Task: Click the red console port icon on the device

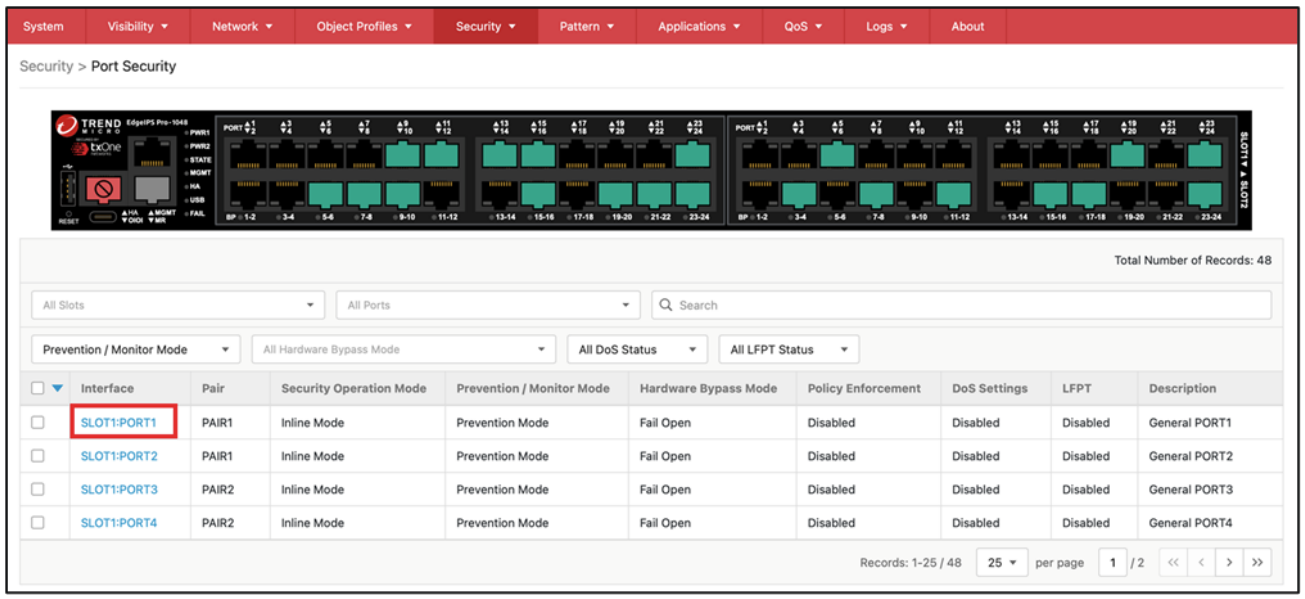Action: click(103, 189)
